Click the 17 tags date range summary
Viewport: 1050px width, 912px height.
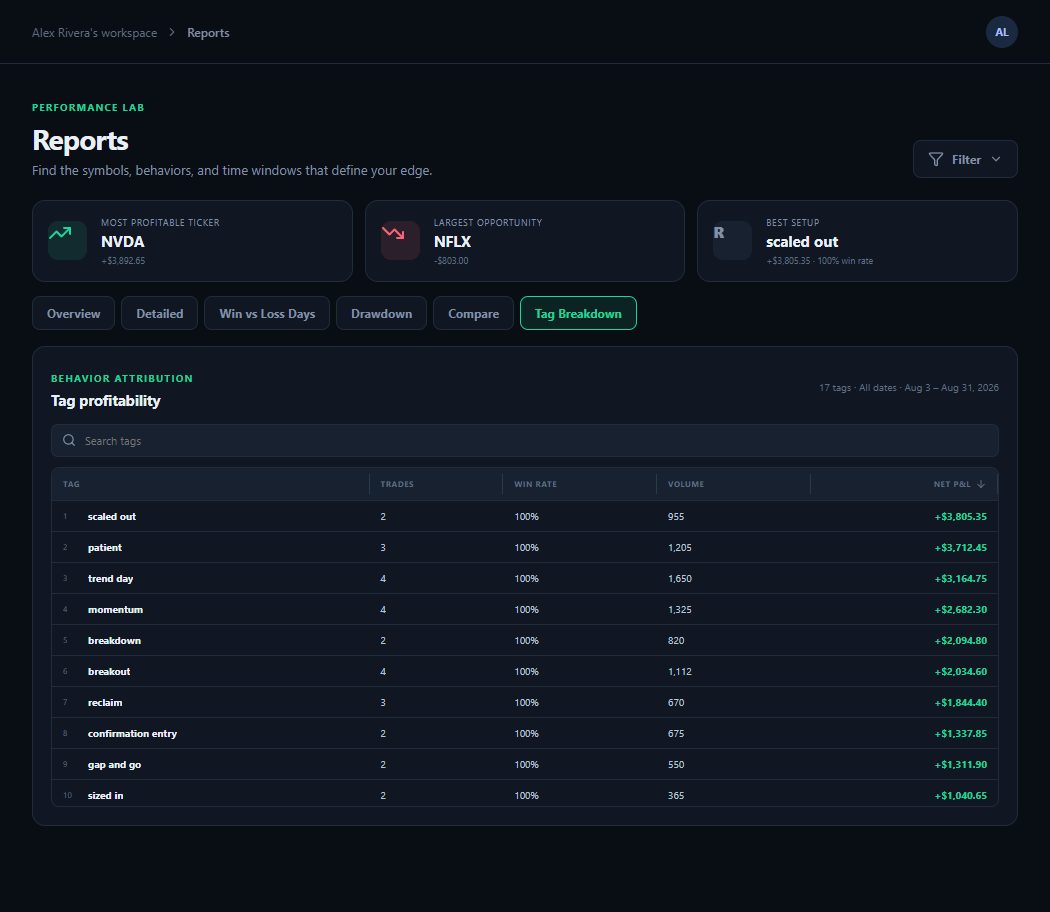pyautogui.click(x=909, y=388)
